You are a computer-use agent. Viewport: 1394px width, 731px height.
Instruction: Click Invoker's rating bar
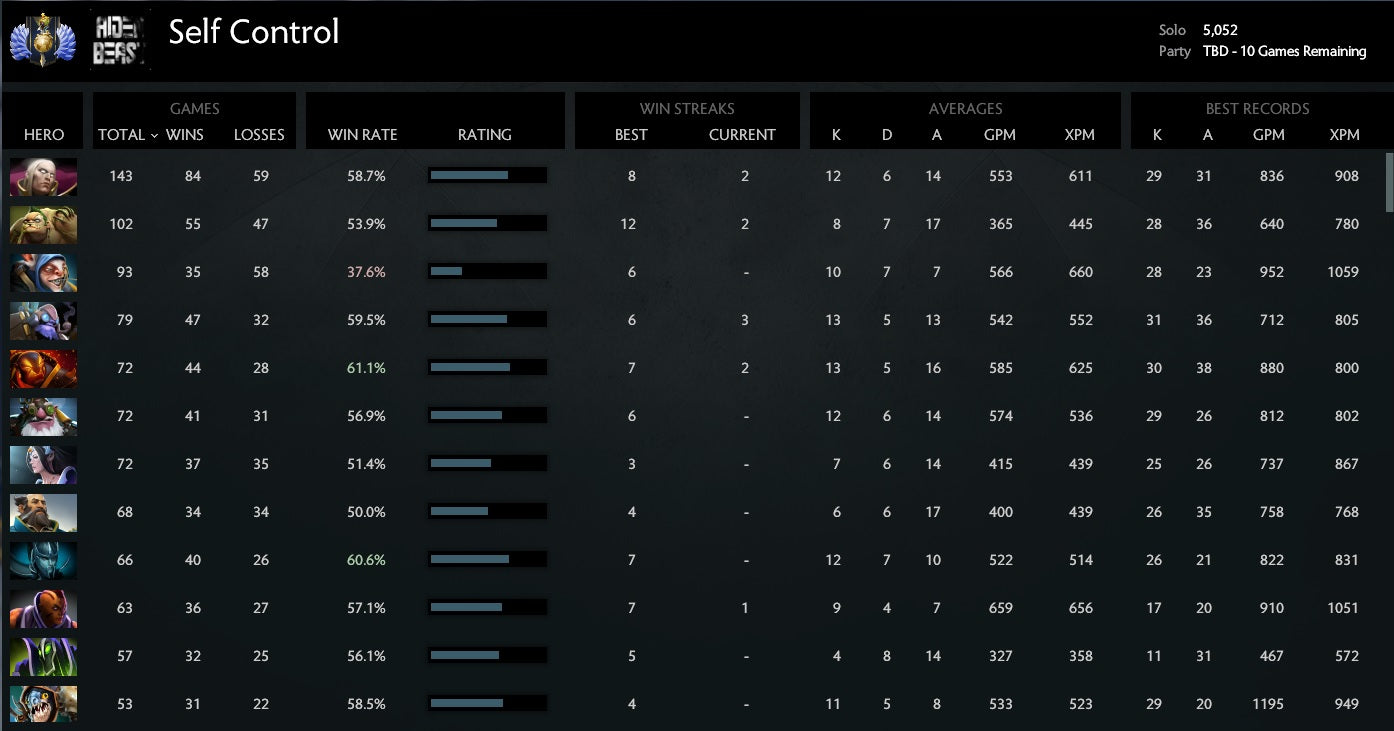[487, 176]
